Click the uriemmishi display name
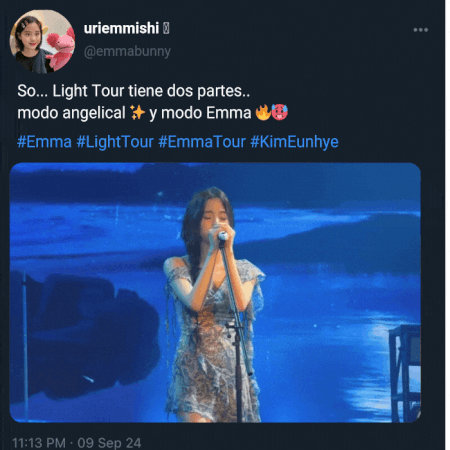 121,28
